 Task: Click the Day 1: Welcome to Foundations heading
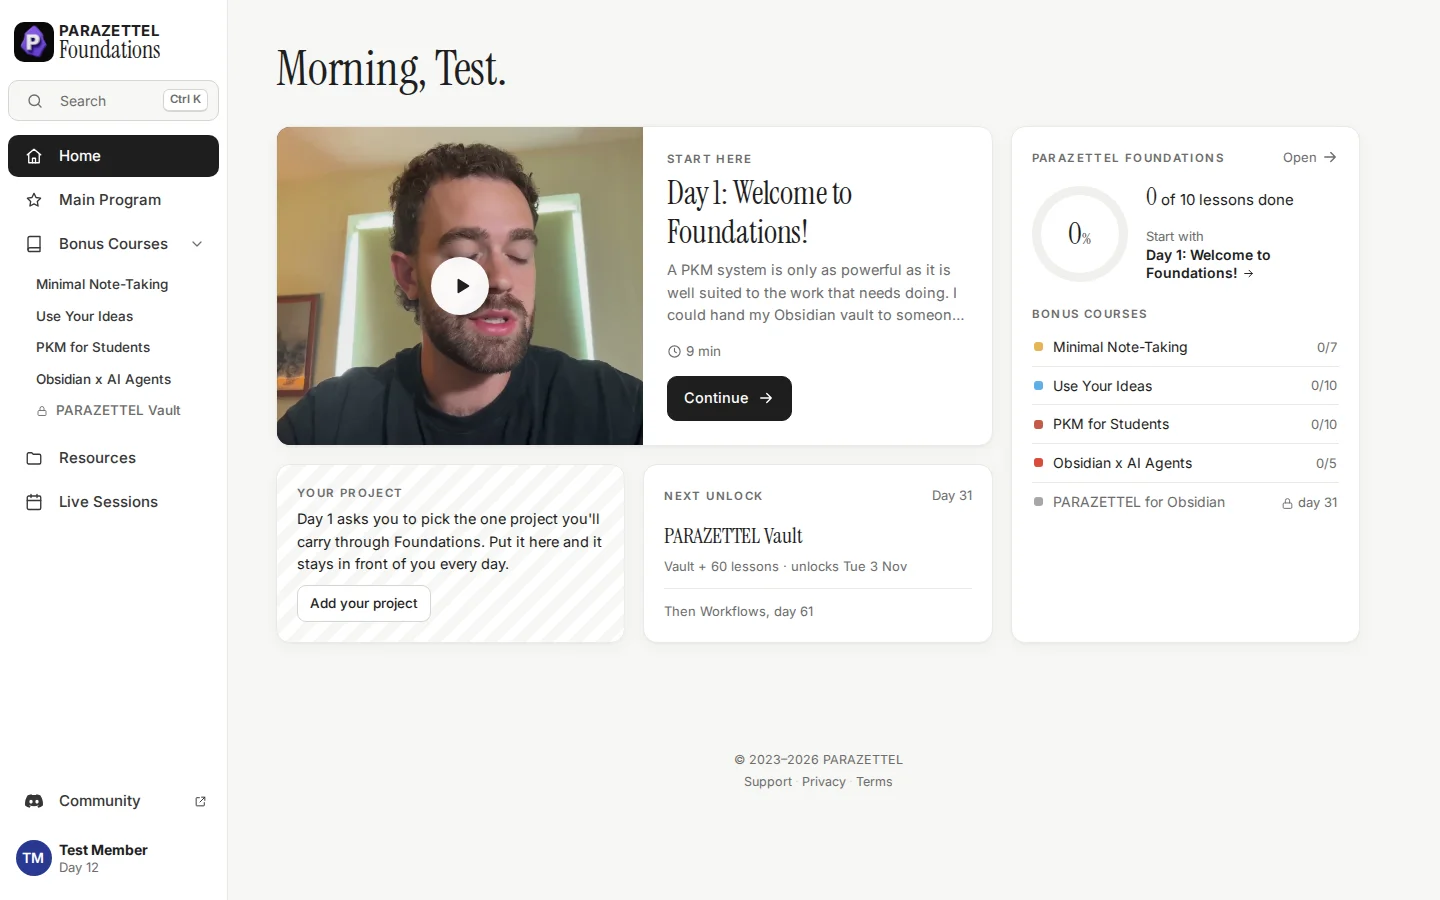pos(760,212)
